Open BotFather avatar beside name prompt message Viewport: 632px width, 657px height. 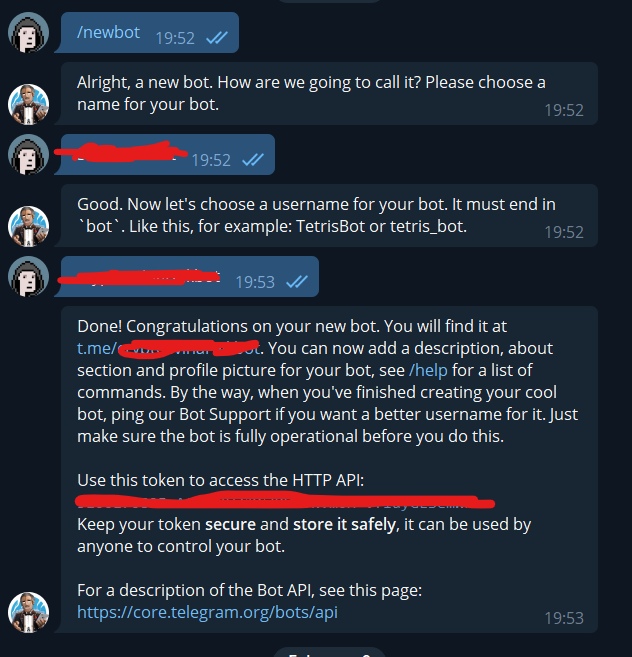click(28, 104)
